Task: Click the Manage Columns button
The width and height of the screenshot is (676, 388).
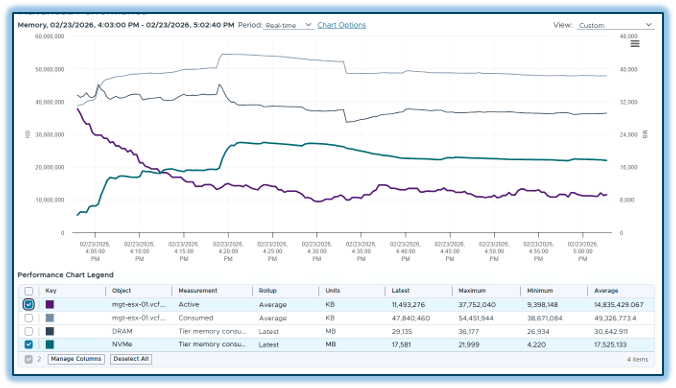Action: tap(76, 359)
